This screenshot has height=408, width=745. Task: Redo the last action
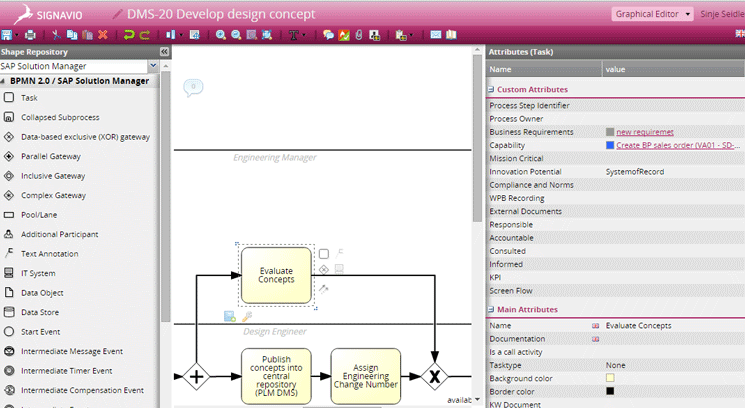click(144, 35)
